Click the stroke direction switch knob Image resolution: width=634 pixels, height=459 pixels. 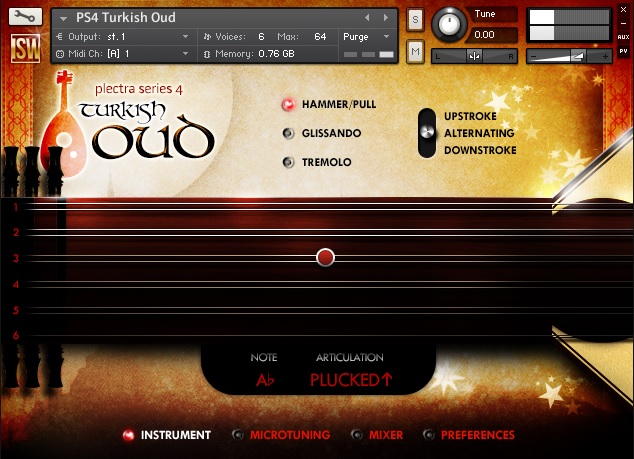click(427, 131)
